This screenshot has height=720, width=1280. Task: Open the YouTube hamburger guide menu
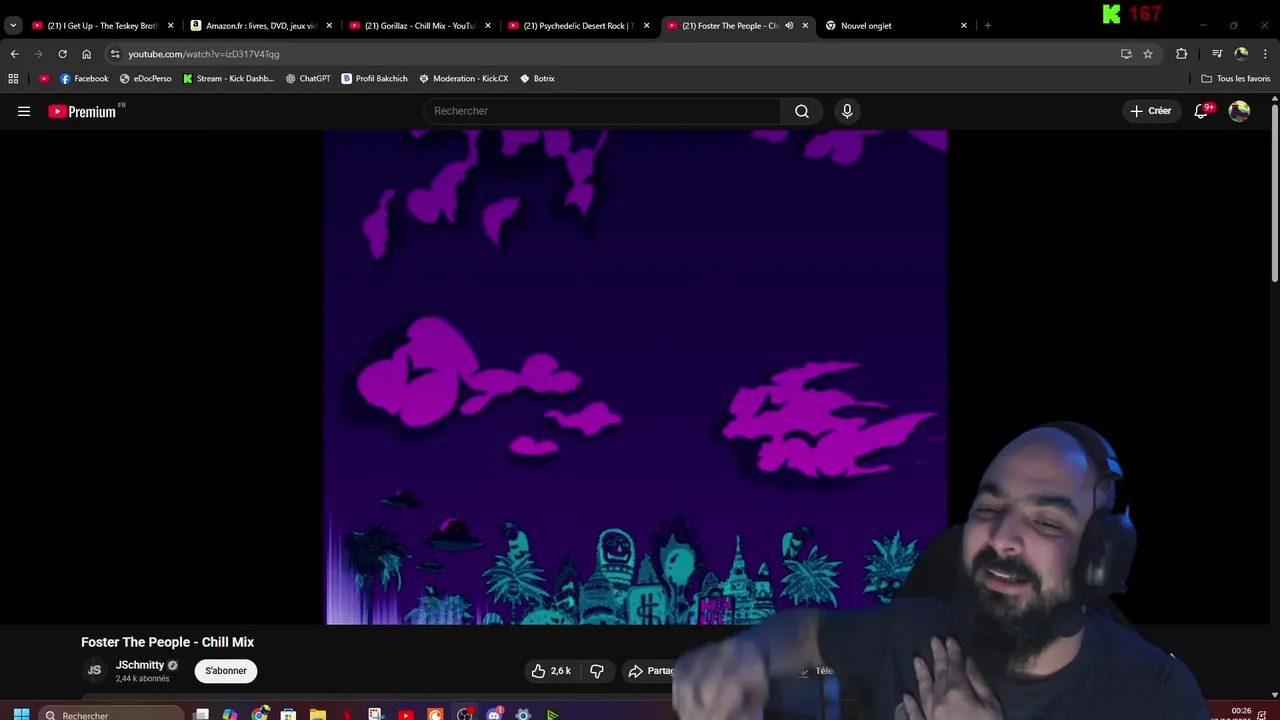[x=24, y=111]
